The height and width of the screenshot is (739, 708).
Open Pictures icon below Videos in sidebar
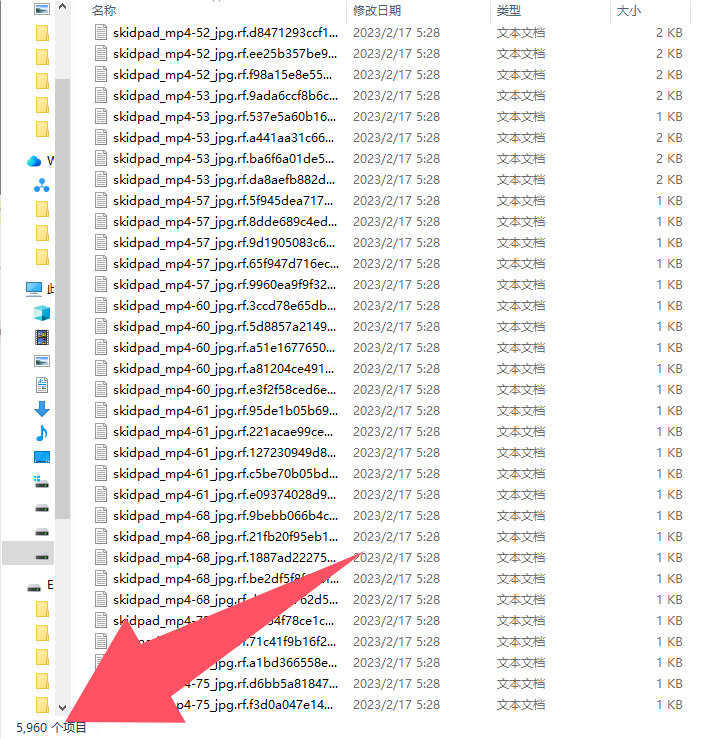click(42, 361)
